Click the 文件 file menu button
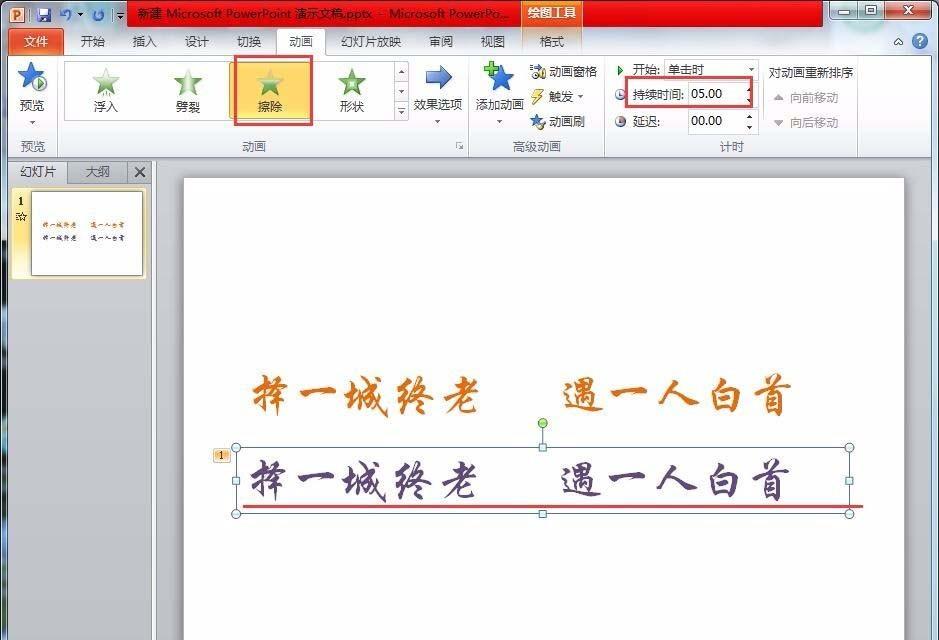The height and width of the screenshot is (640, 939). pos(36,42)
